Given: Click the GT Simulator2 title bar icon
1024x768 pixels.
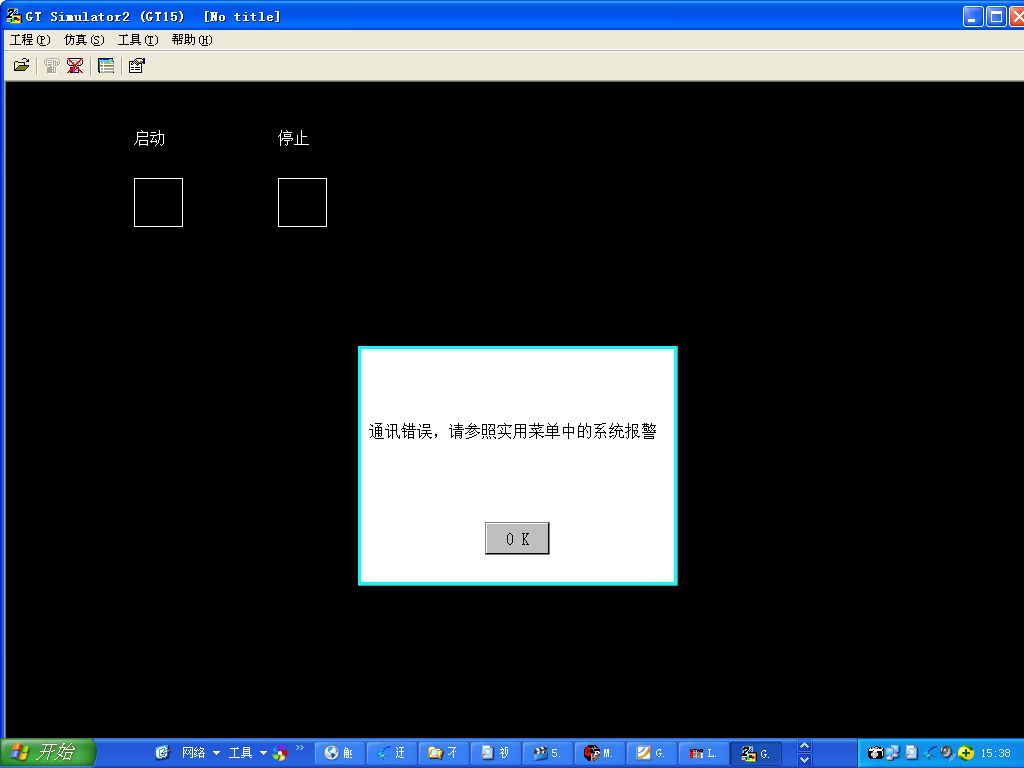Looking at the screenshot, I should coord(14,17).
